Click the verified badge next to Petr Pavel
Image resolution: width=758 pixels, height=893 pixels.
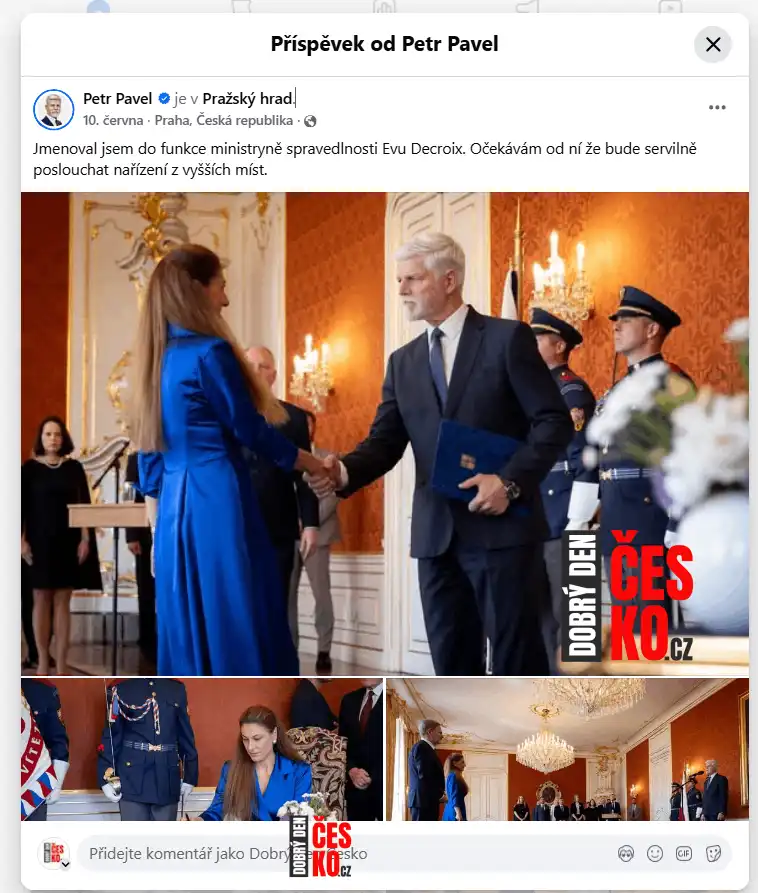pos(164,99)
